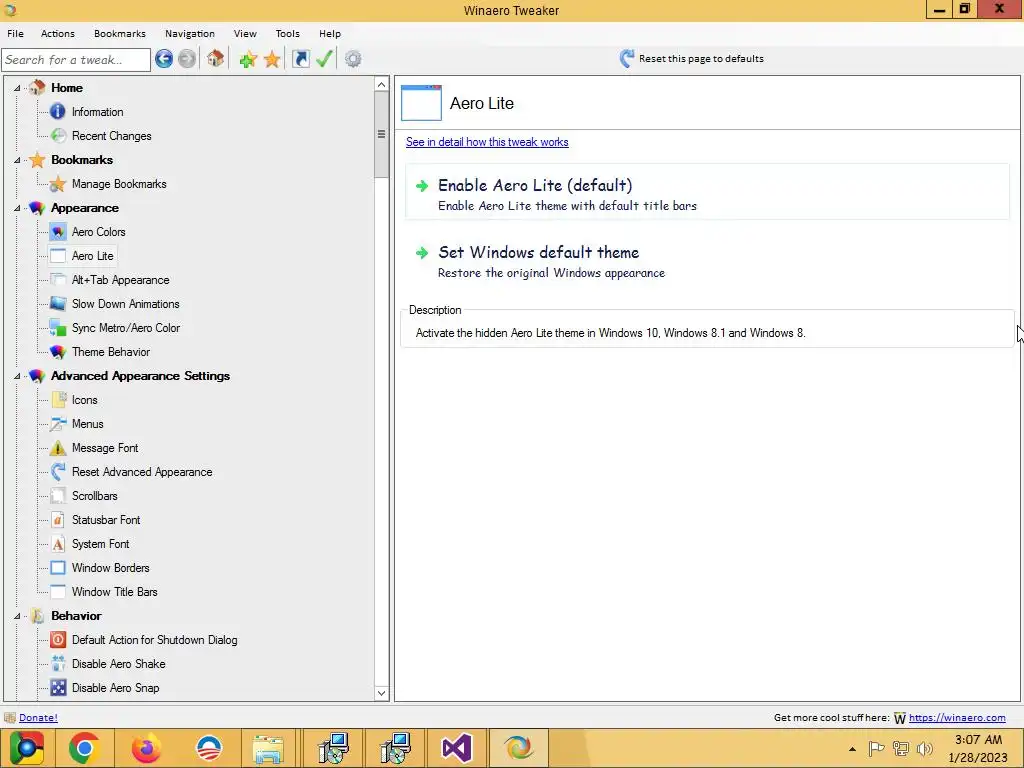The width and height of the screenshot is (1024, 768).
Task: Go to Home page via house icon
Action: [x=216, y=59]
